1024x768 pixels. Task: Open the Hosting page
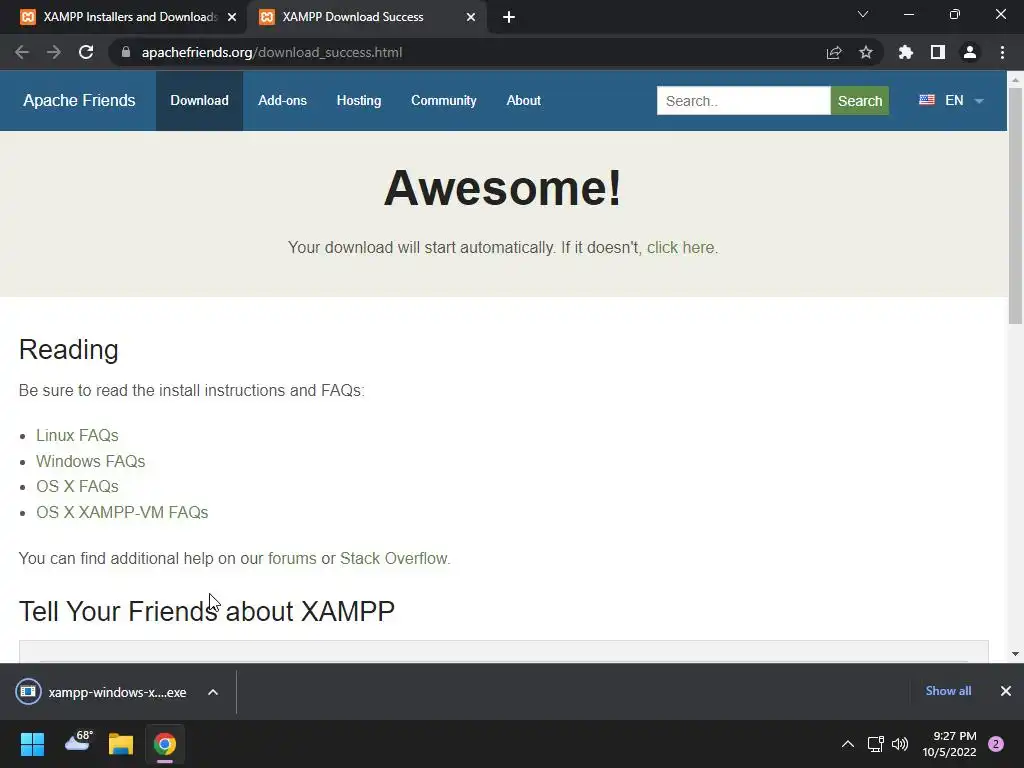(x=359, y=101)
